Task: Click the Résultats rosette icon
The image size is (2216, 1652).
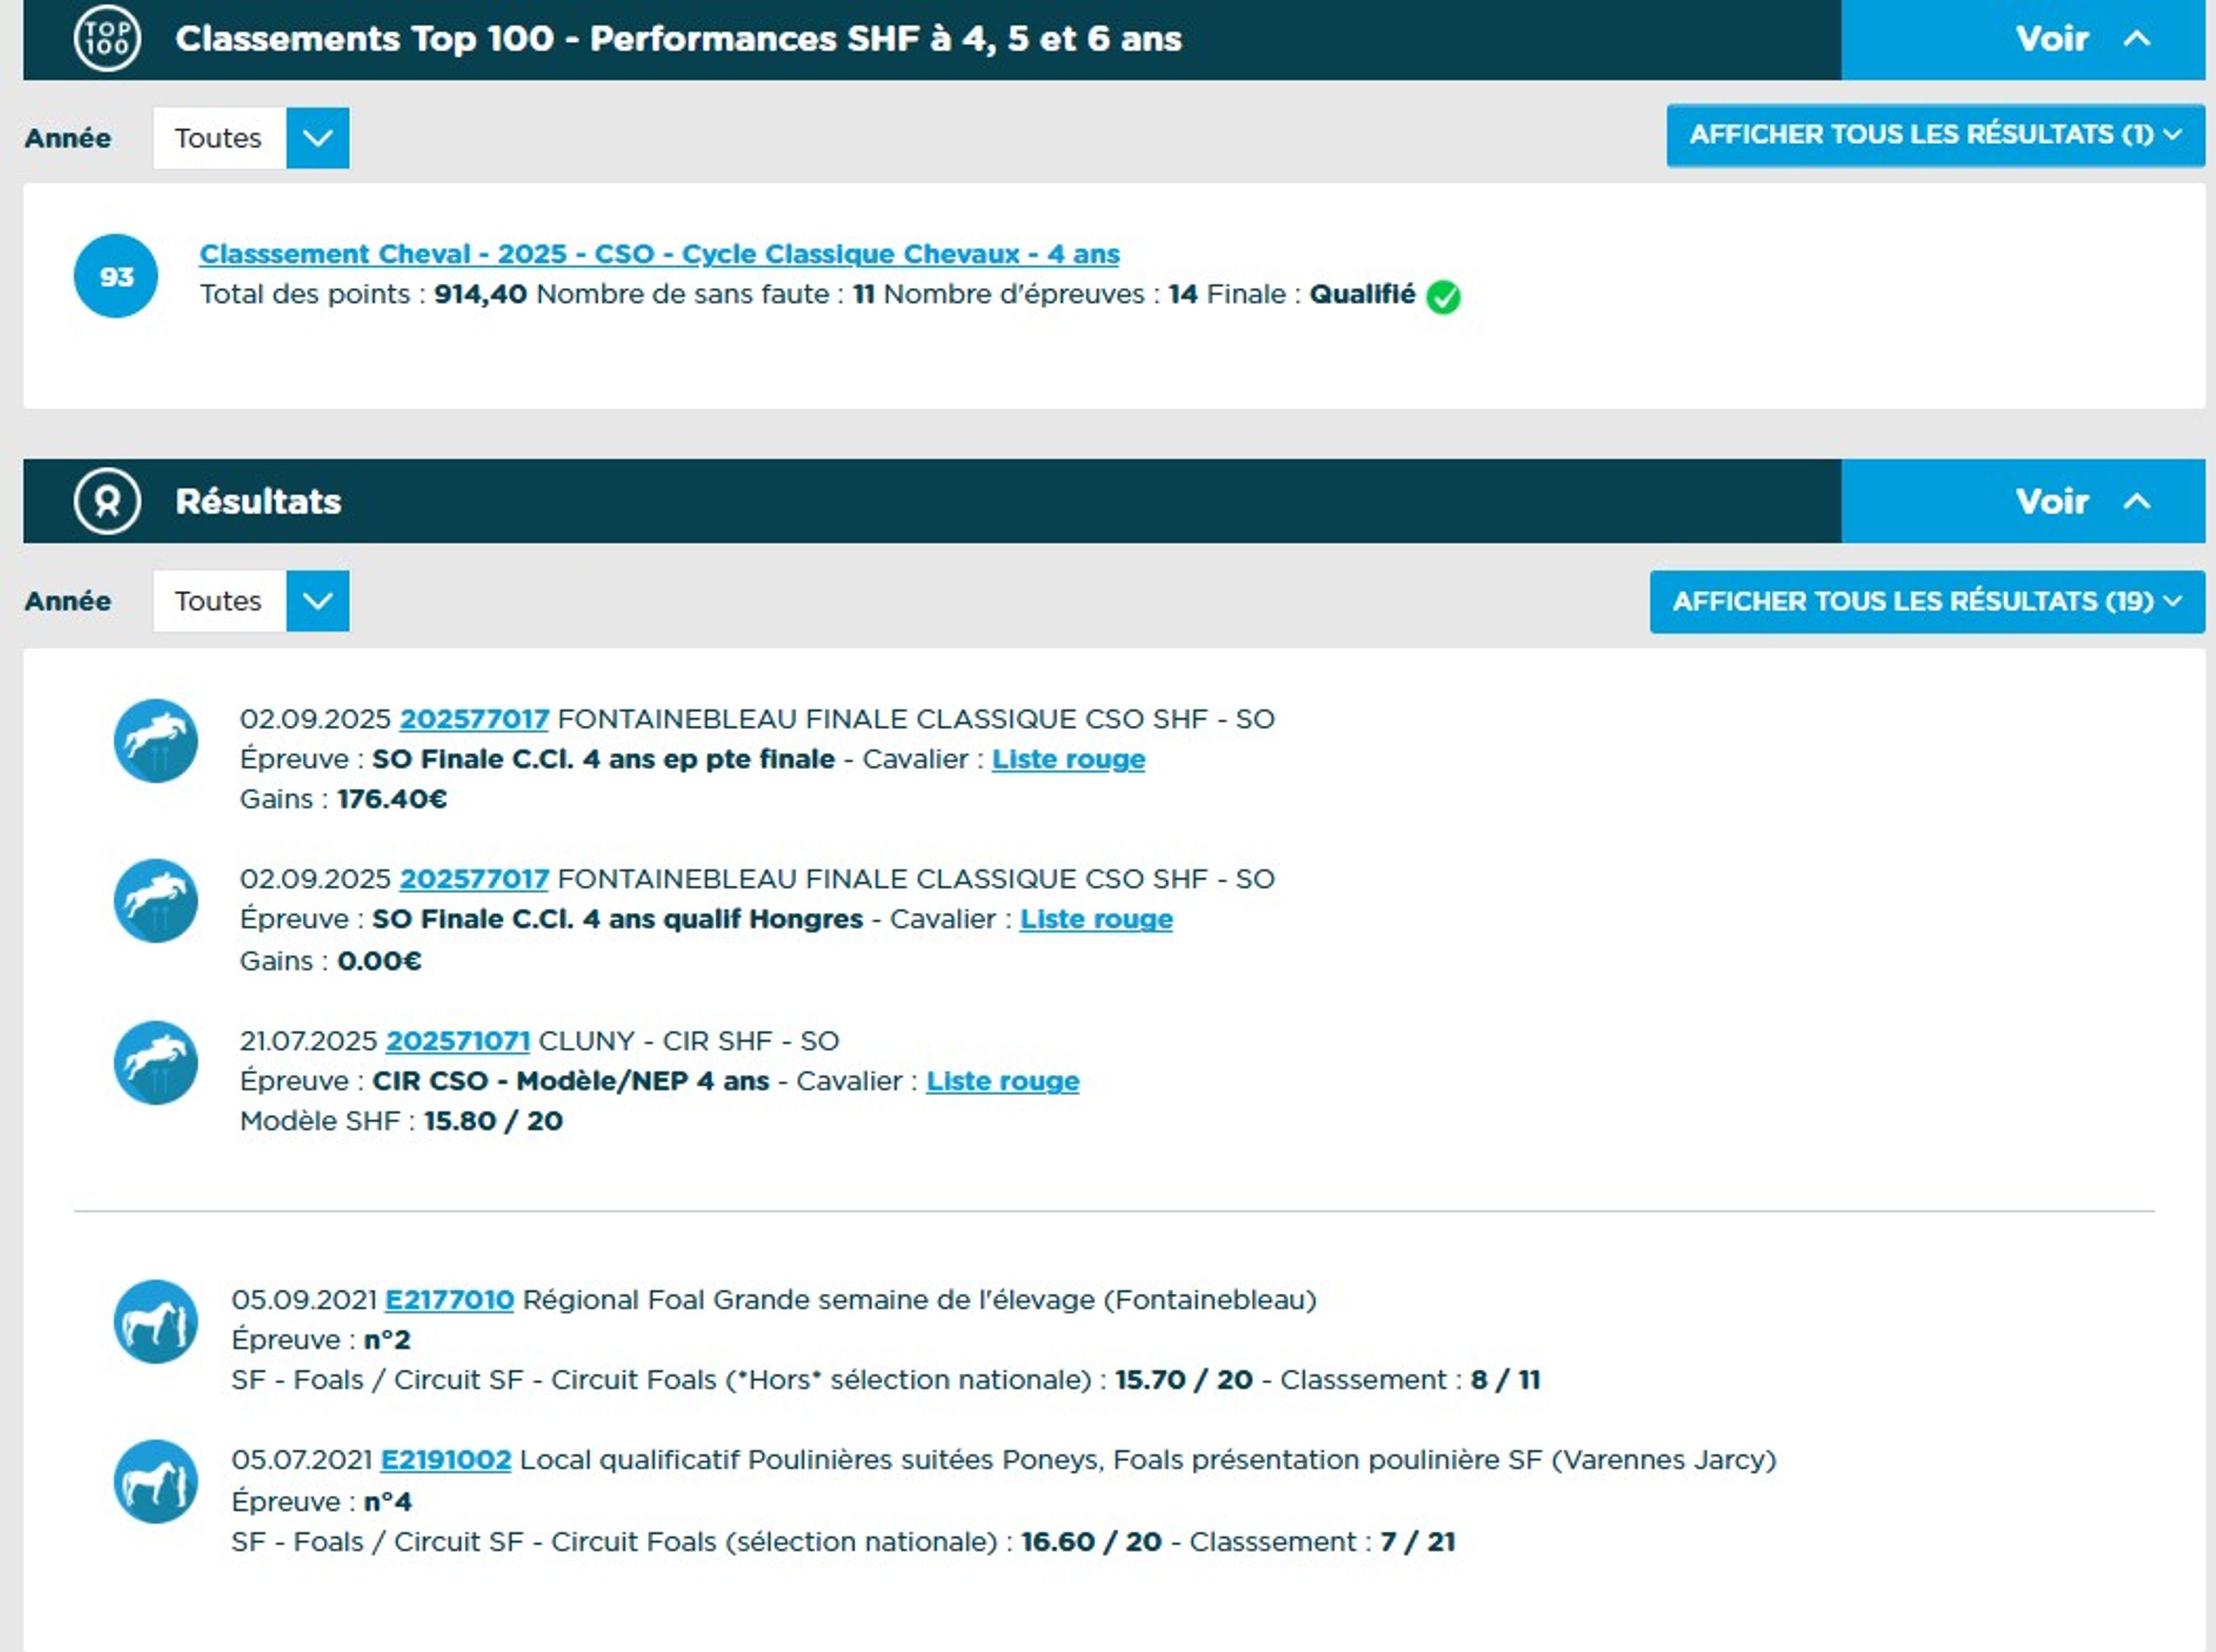Action: (107, 501)
